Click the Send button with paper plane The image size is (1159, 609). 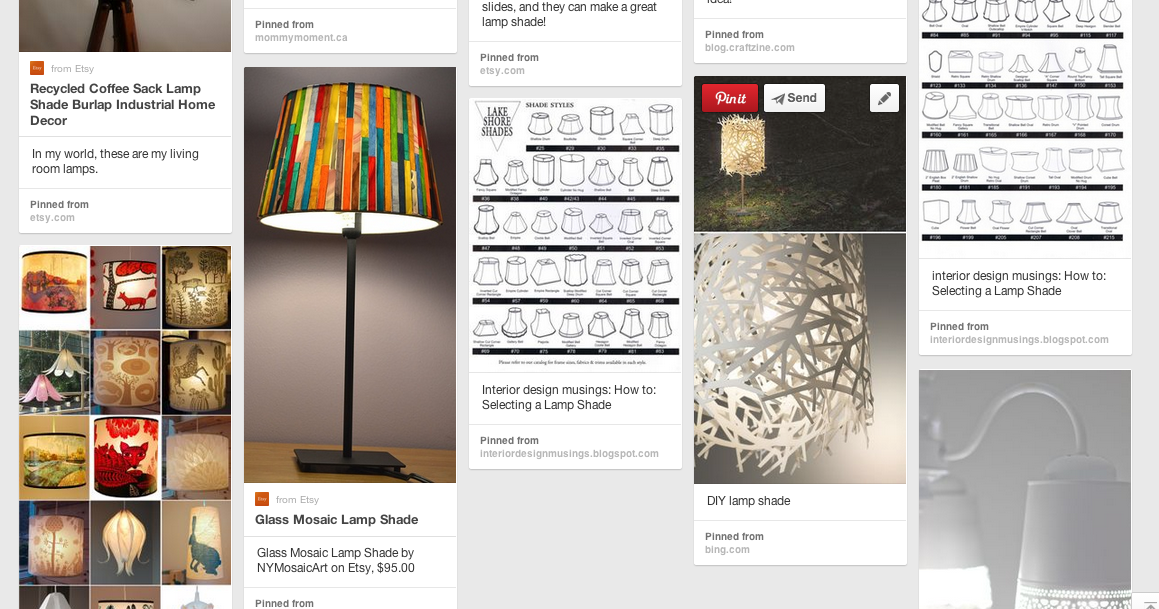click(x=795, y=98)
